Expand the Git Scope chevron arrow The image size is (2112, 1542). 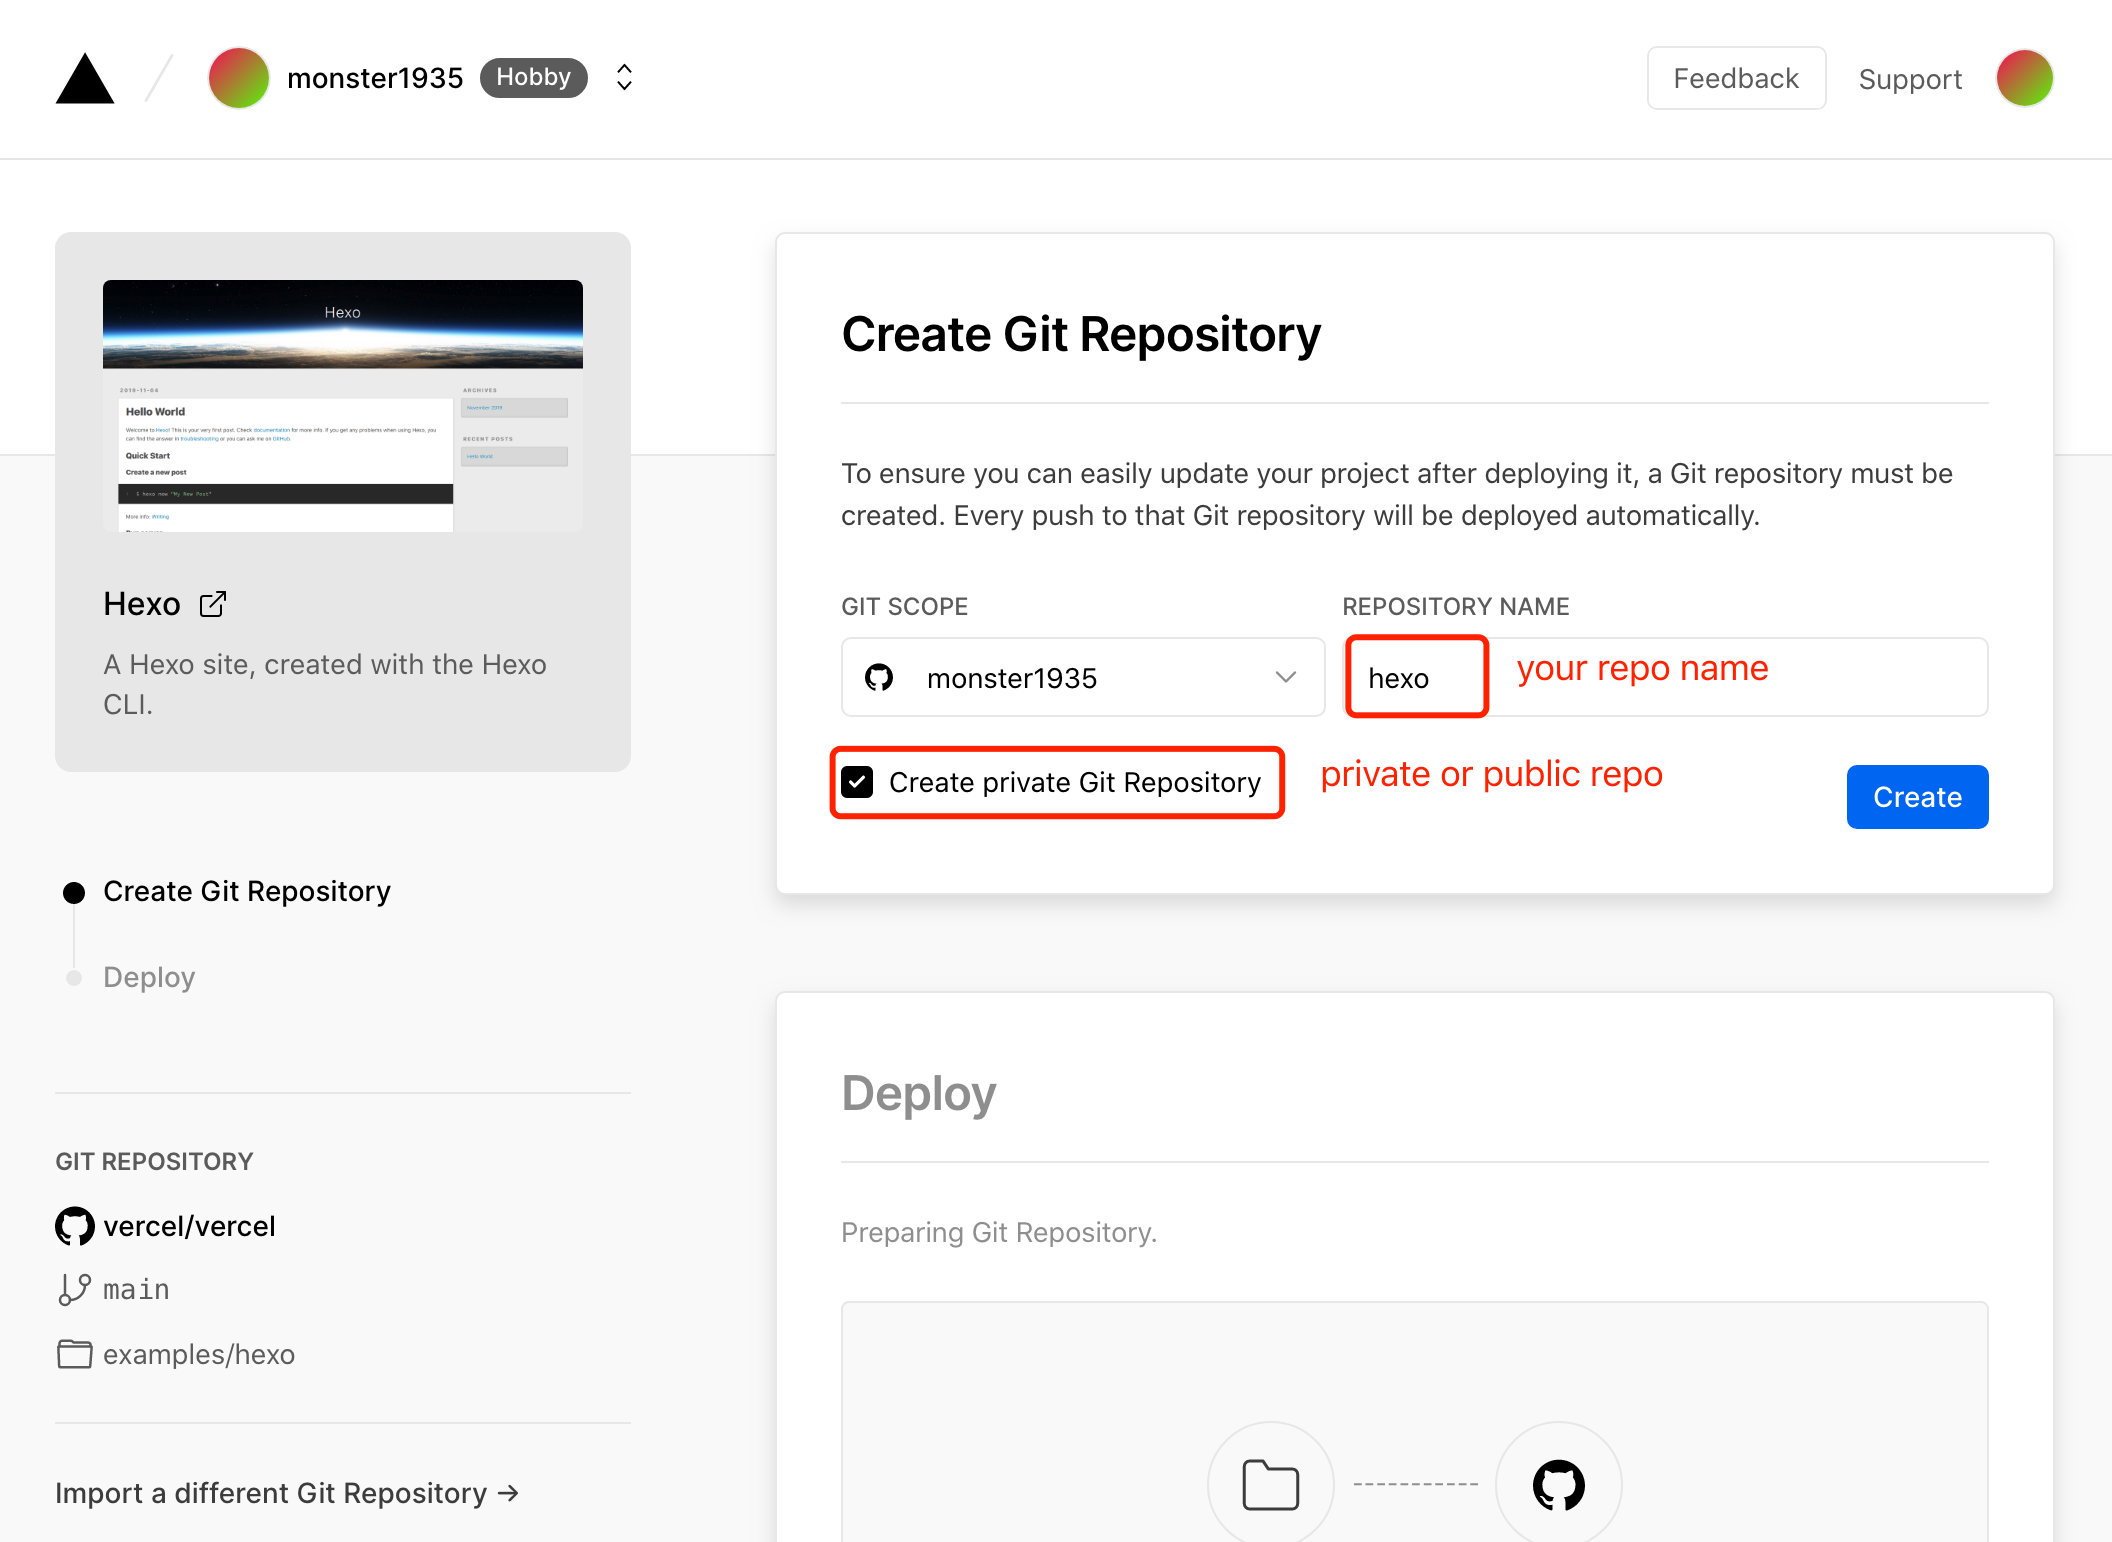tap(1286, 678)
